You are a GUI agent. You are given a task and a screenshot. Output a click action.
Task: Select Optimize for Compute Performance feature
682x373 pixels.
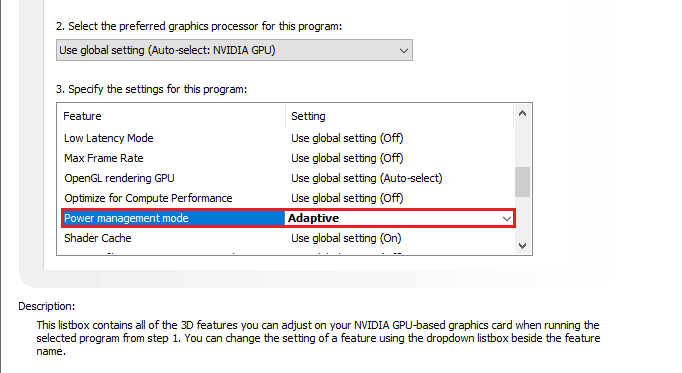point(148,198)
